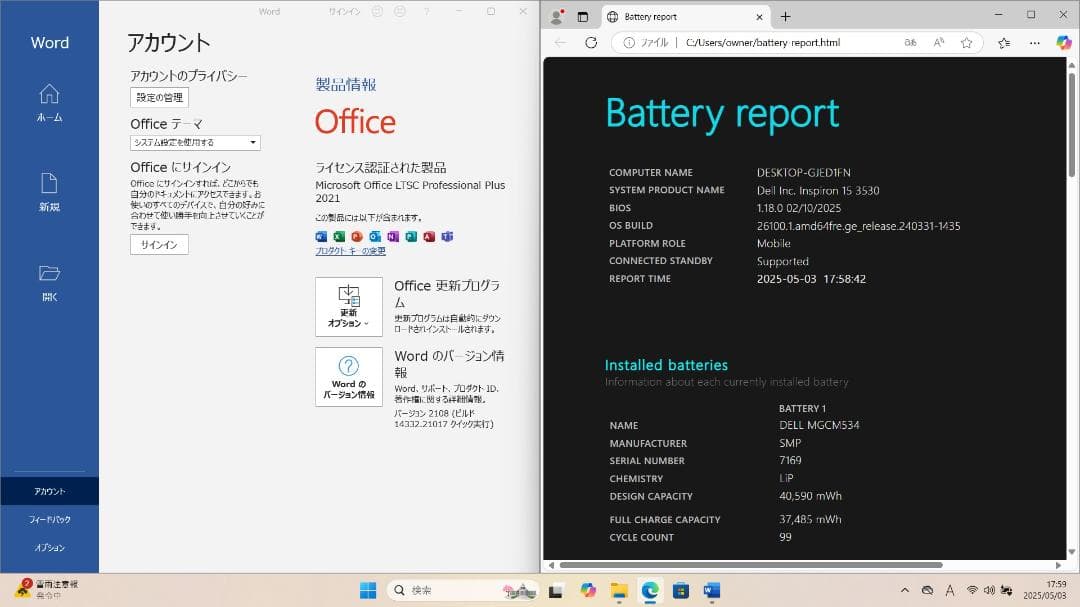Viewport: 1080px width, 607px height.
Task: Toggle the Collections panel in Edge
Action: 1003,42
